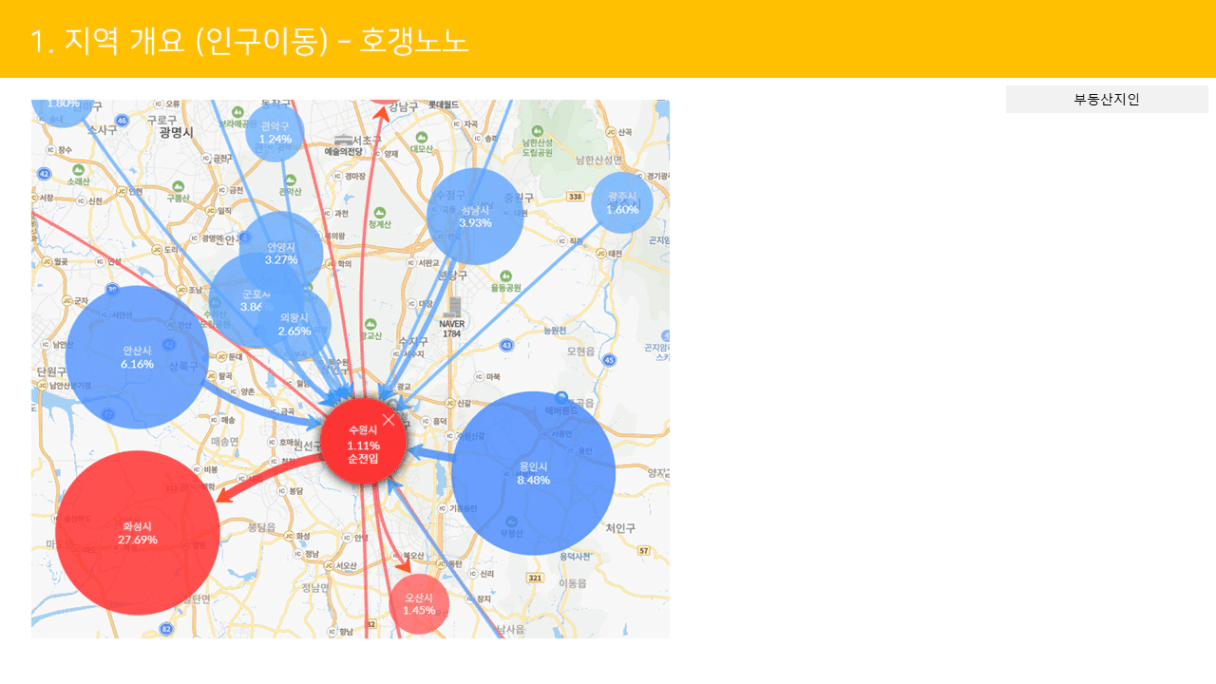Click the 구름산 mountain icon

(178, 186)
